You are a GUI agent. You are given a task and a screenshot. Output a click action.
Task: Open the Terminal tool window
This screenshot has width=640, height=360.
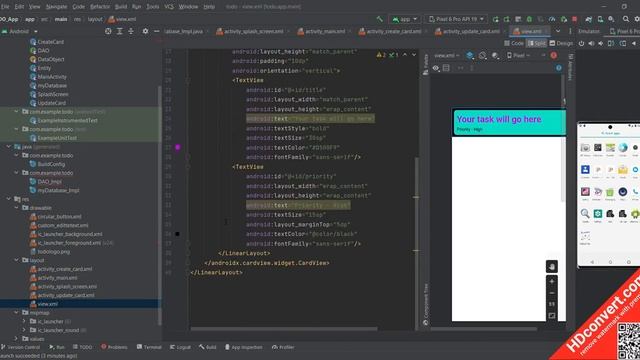[149, 347]
